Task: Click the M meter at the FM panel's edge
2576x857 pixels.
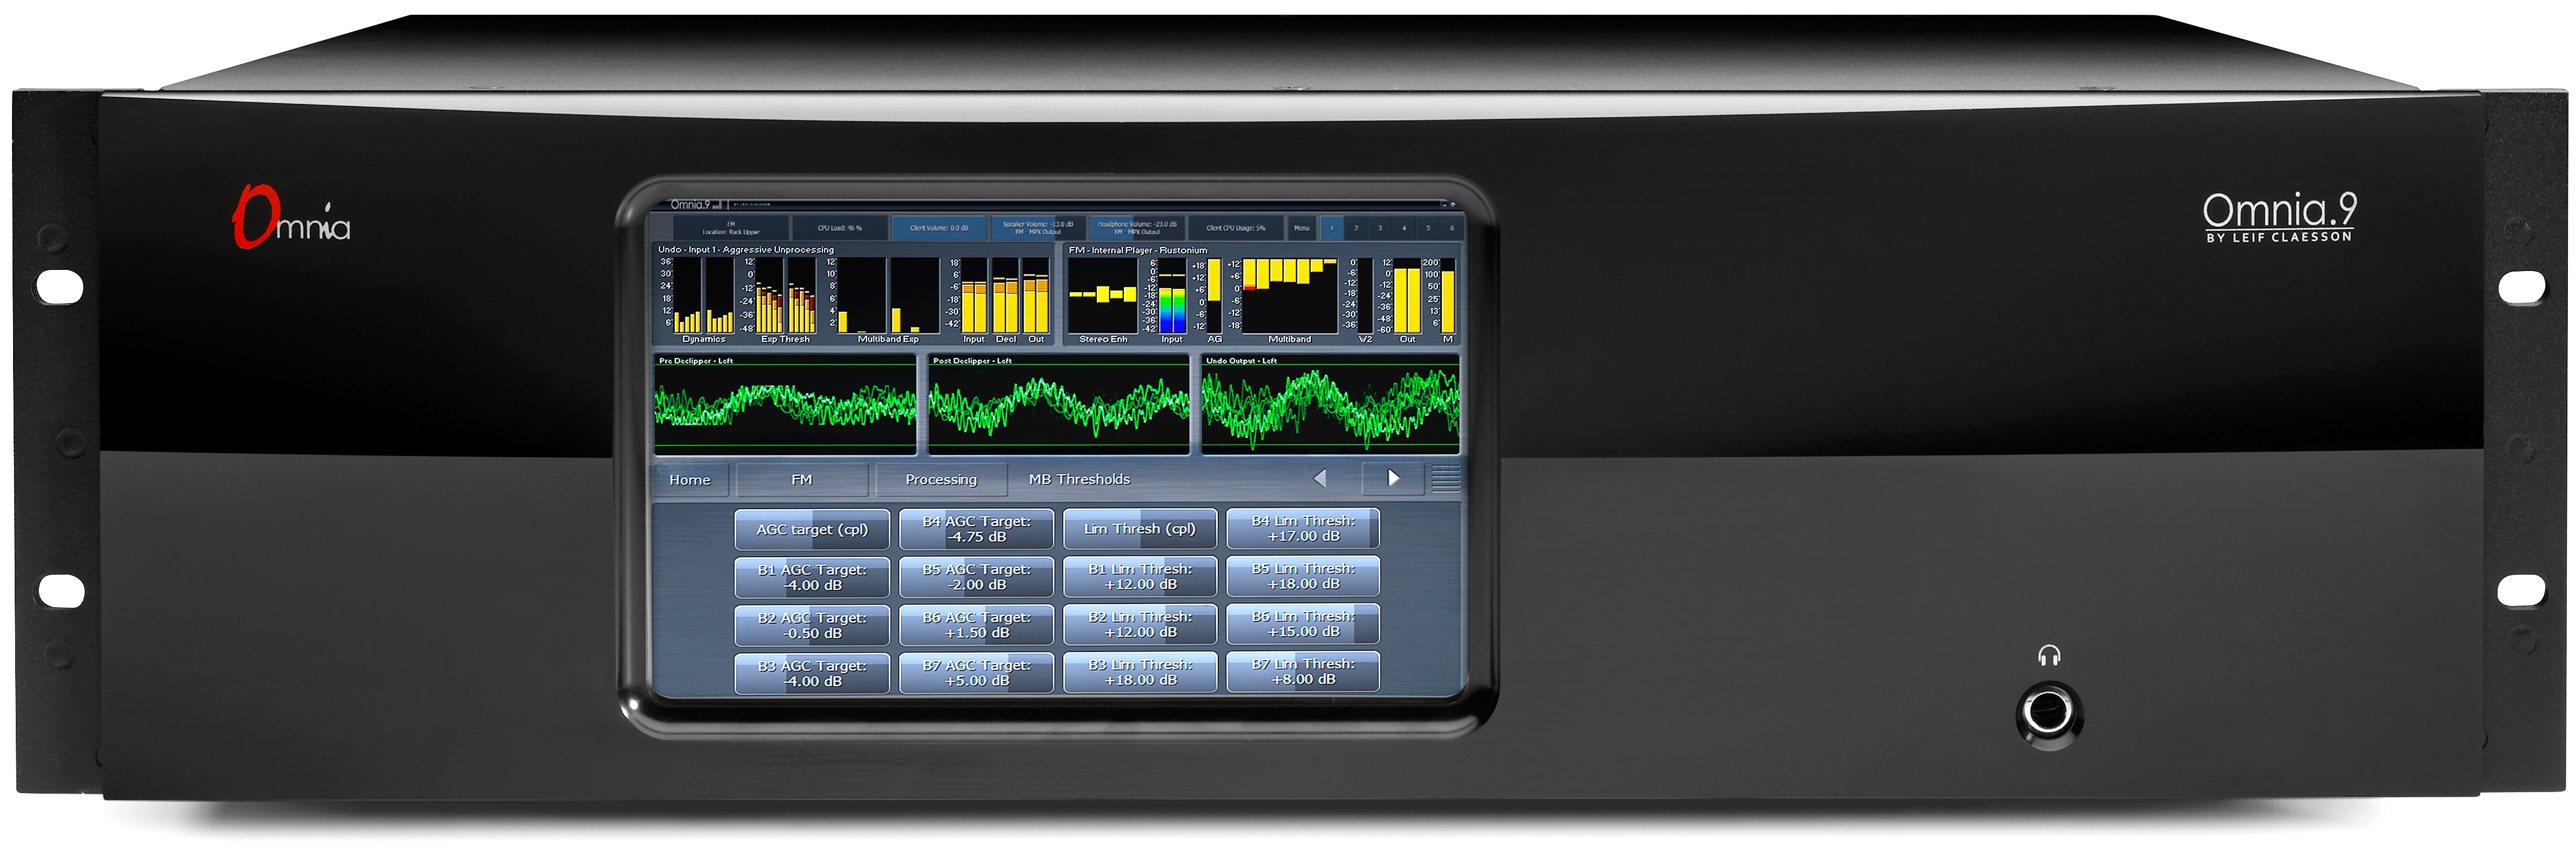Action: (x=1447, y=297)
